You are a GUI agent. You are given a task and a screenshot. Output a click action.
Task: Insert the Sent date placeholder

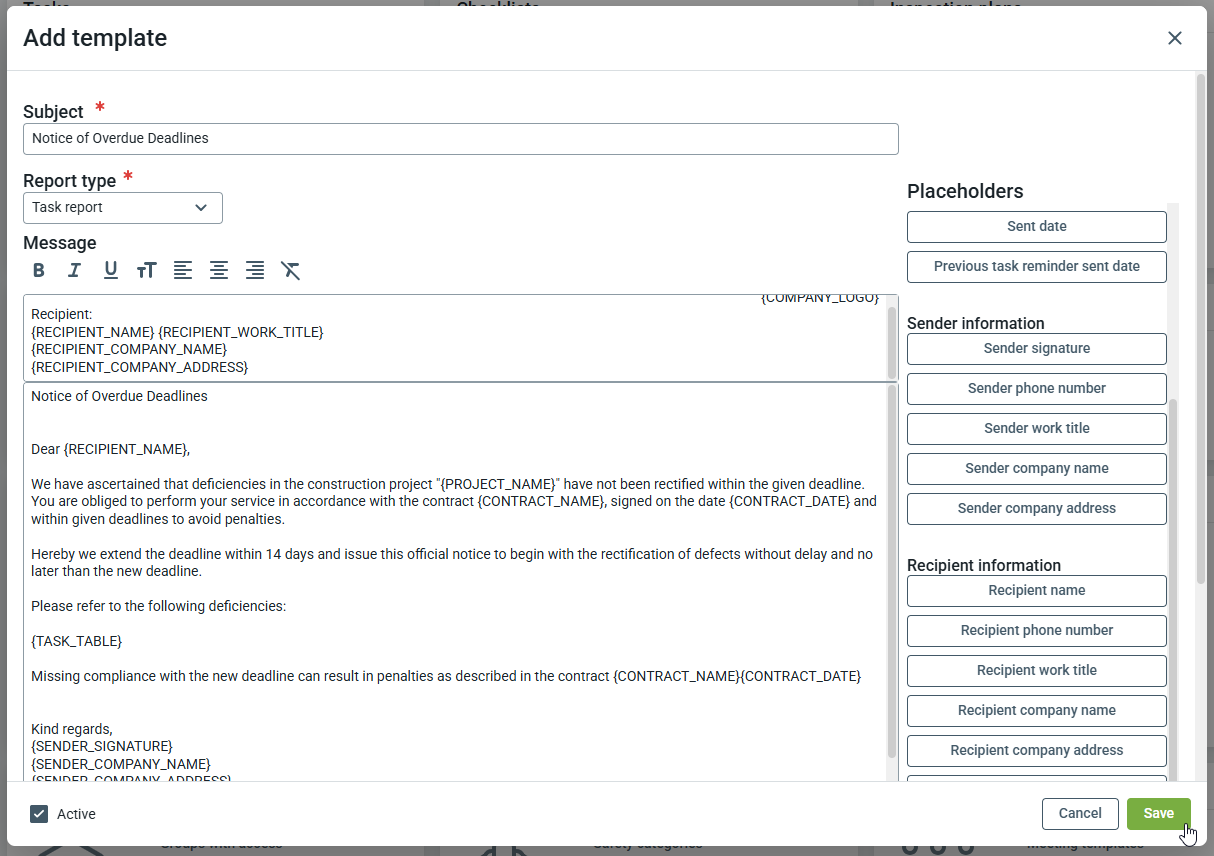(1036, 227)
